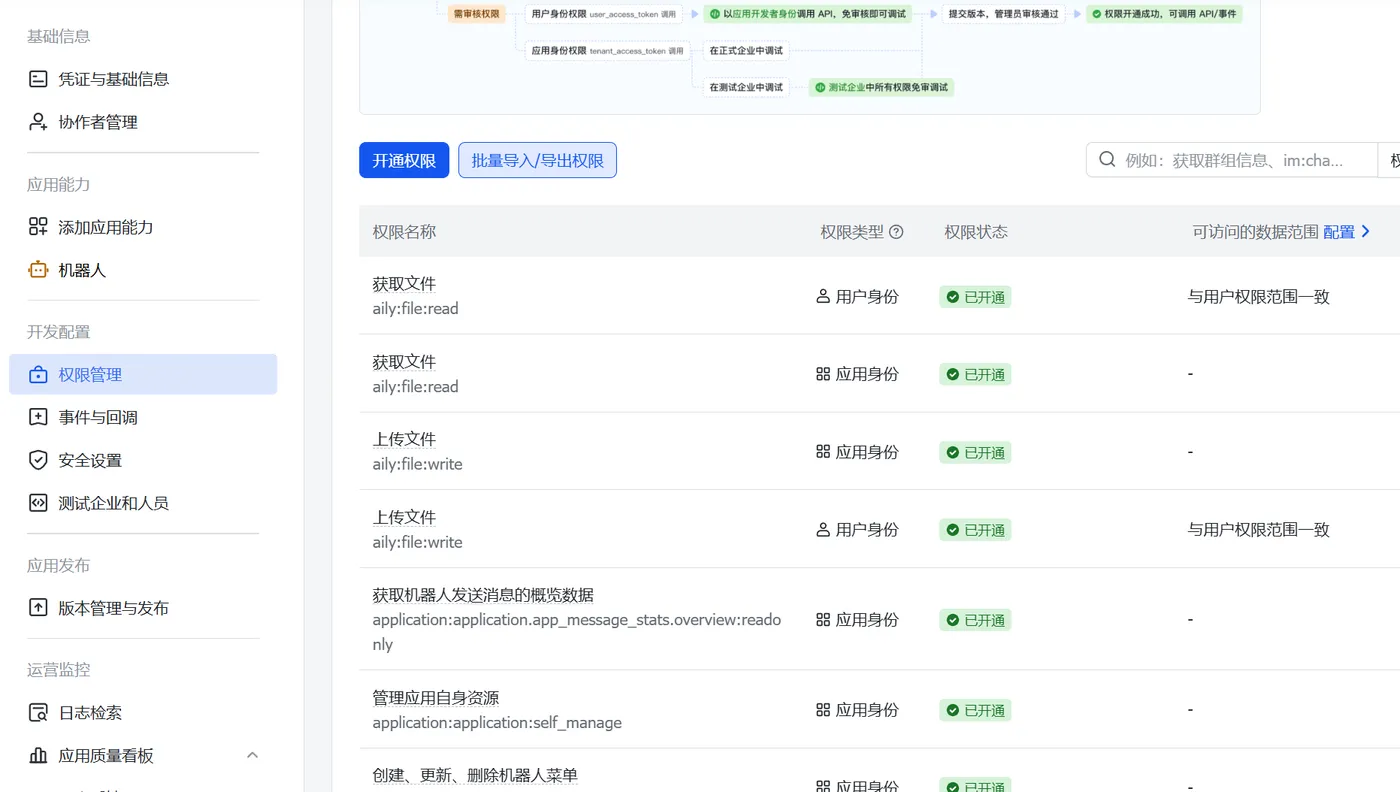Click 获取文件 name in the 用户身份 row
The image size is (1400, 792).
pos(404,284)
